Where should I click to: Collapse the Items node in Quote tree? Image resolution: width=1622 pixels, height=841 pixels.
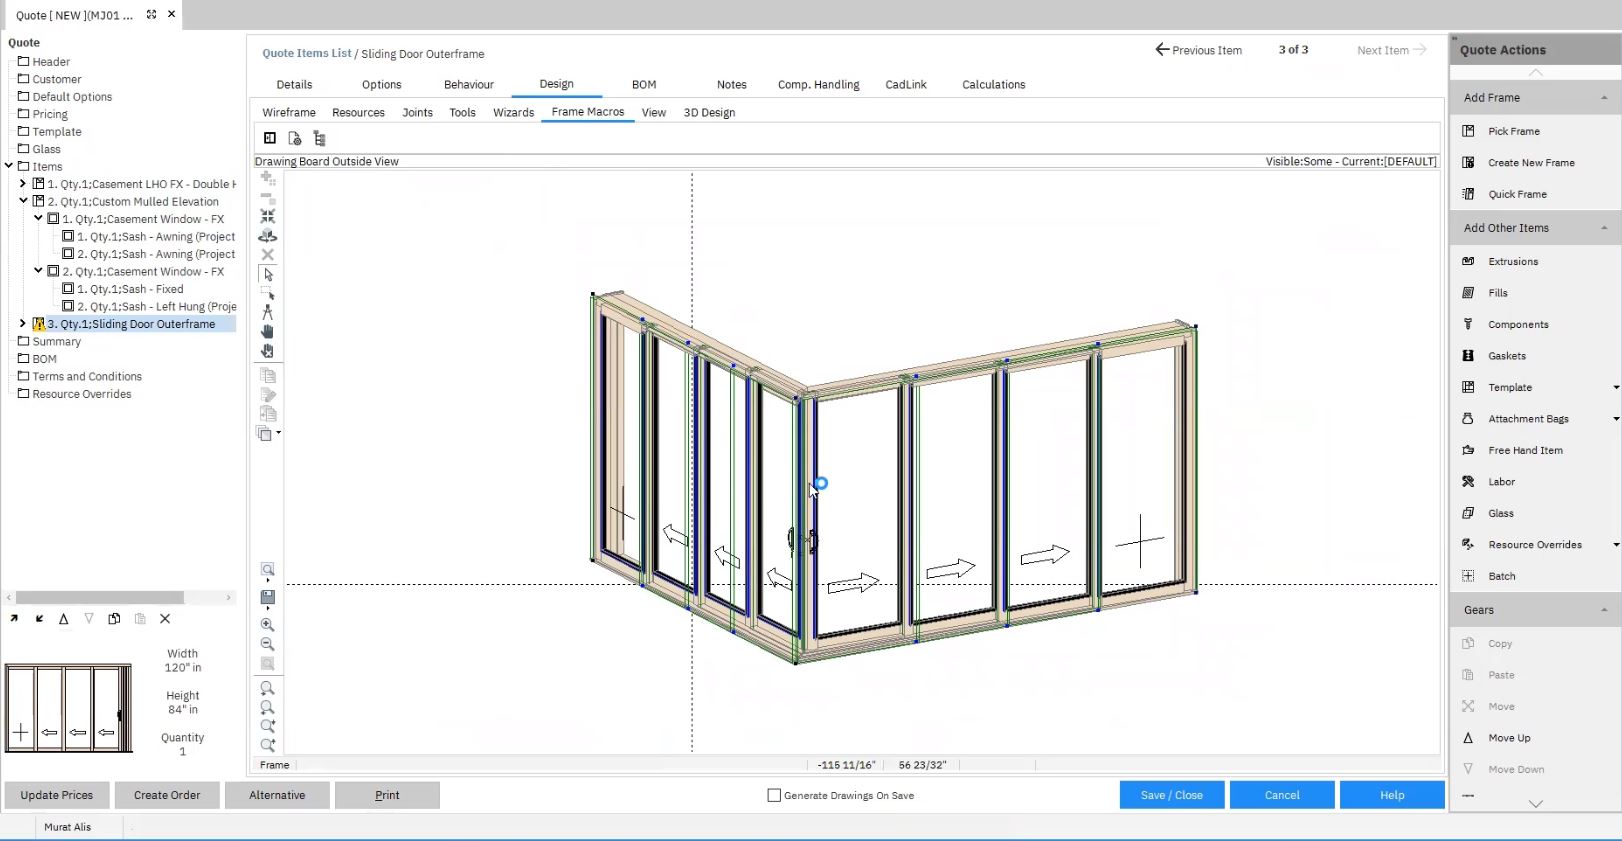tap(9, 166)
